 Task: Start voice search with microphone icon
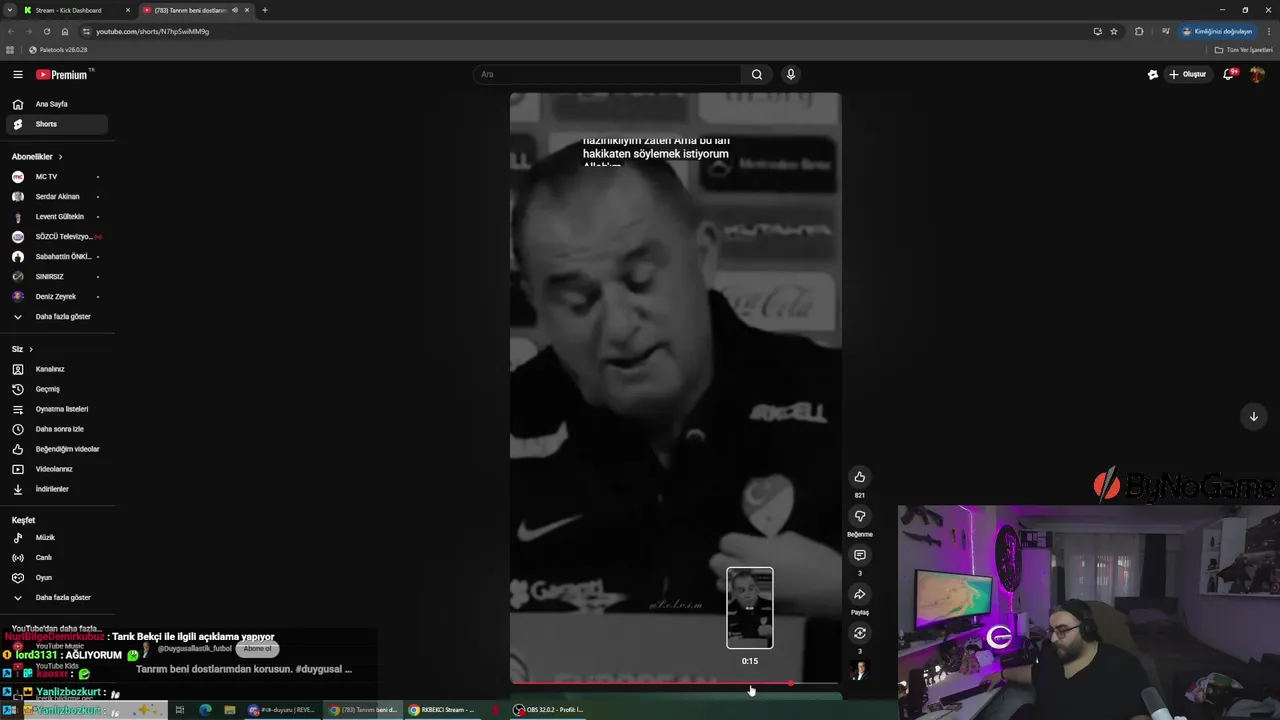point(790,75)
